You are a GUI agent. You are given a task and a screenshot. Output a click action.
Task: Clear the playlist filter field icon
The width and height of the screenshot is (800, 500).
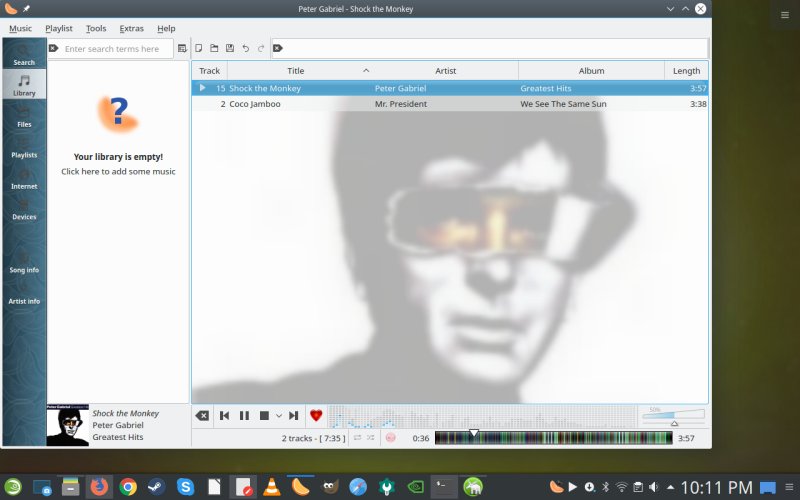(278, 48)
